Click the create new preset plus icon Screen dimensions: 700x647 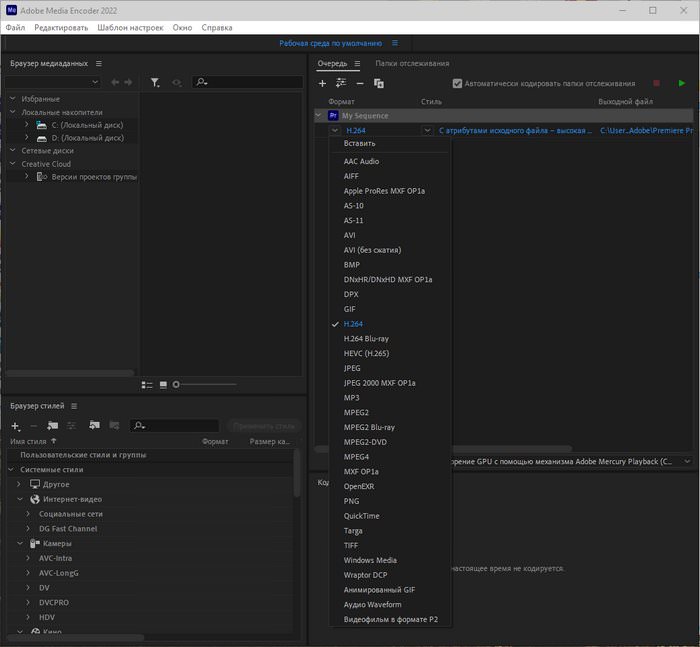[x=15, y=426]
